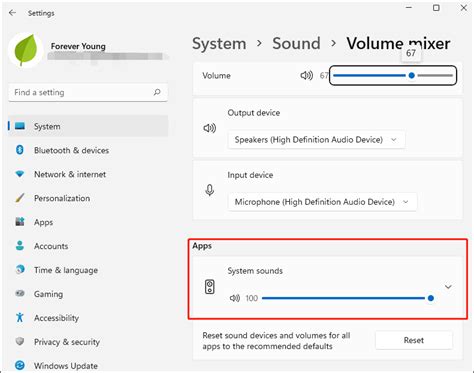
Task: Open the Microphone input device dropdown
Action: (322, 202)
